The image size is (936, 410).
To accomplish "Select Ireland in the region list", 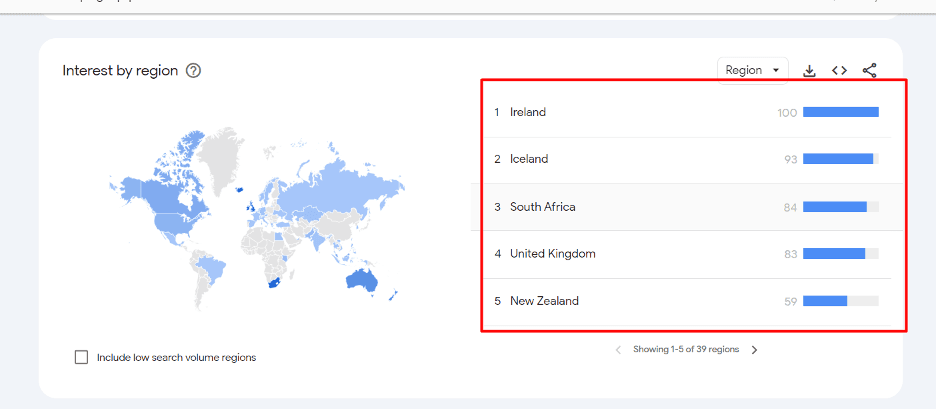I will 528,112.
